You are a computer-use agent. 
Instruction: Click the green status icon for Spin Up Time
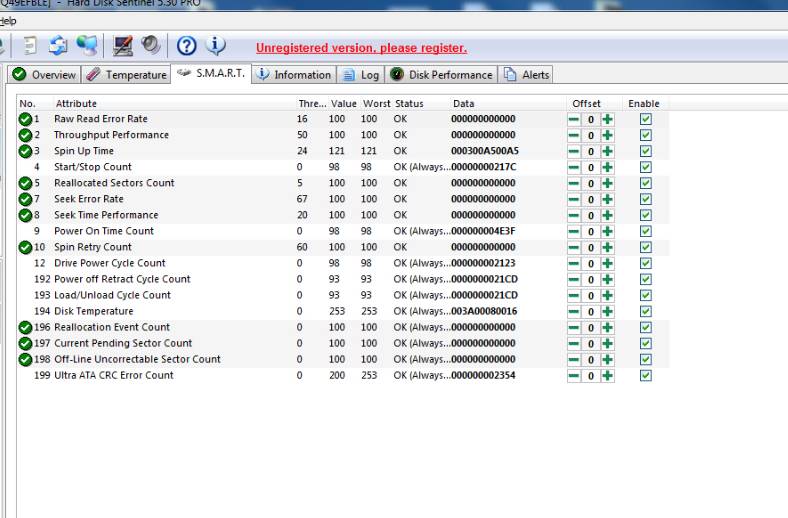pos(25,151)
